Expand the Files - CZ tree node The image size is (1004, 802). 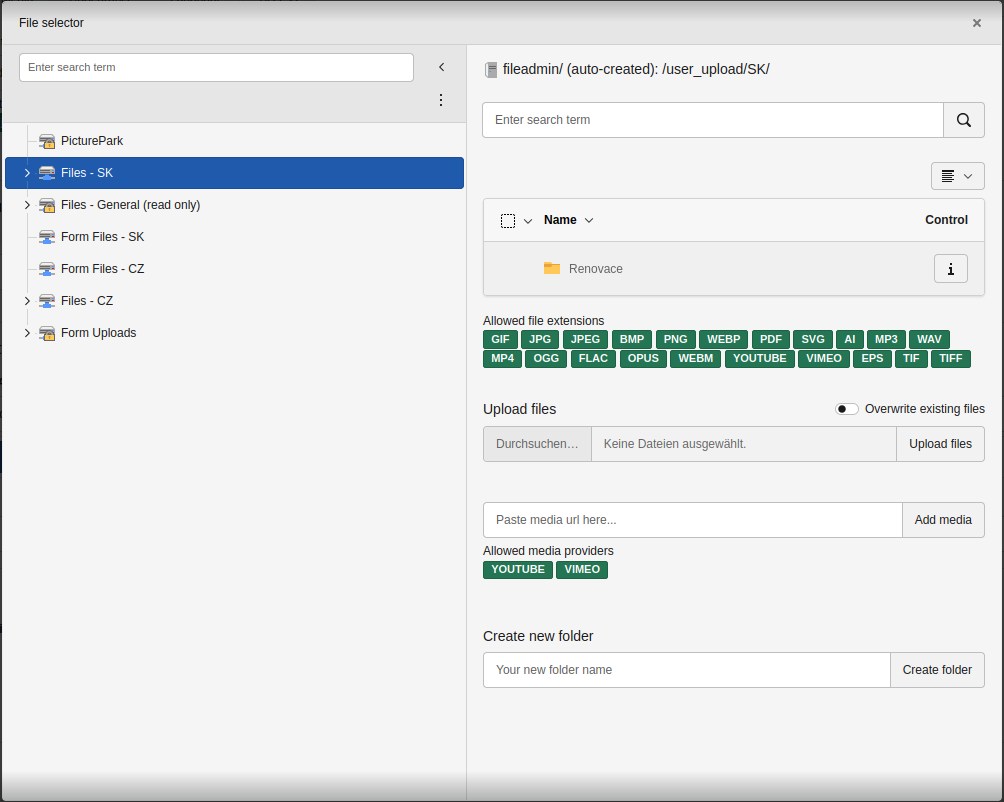[x=27, y=301]
